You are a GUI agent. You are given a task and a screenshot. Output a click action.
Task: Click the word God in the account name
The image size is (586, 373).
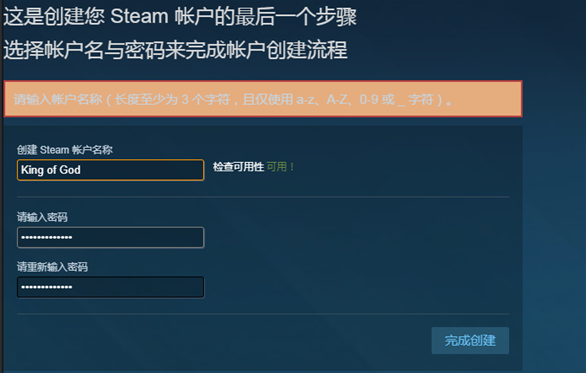70,170
